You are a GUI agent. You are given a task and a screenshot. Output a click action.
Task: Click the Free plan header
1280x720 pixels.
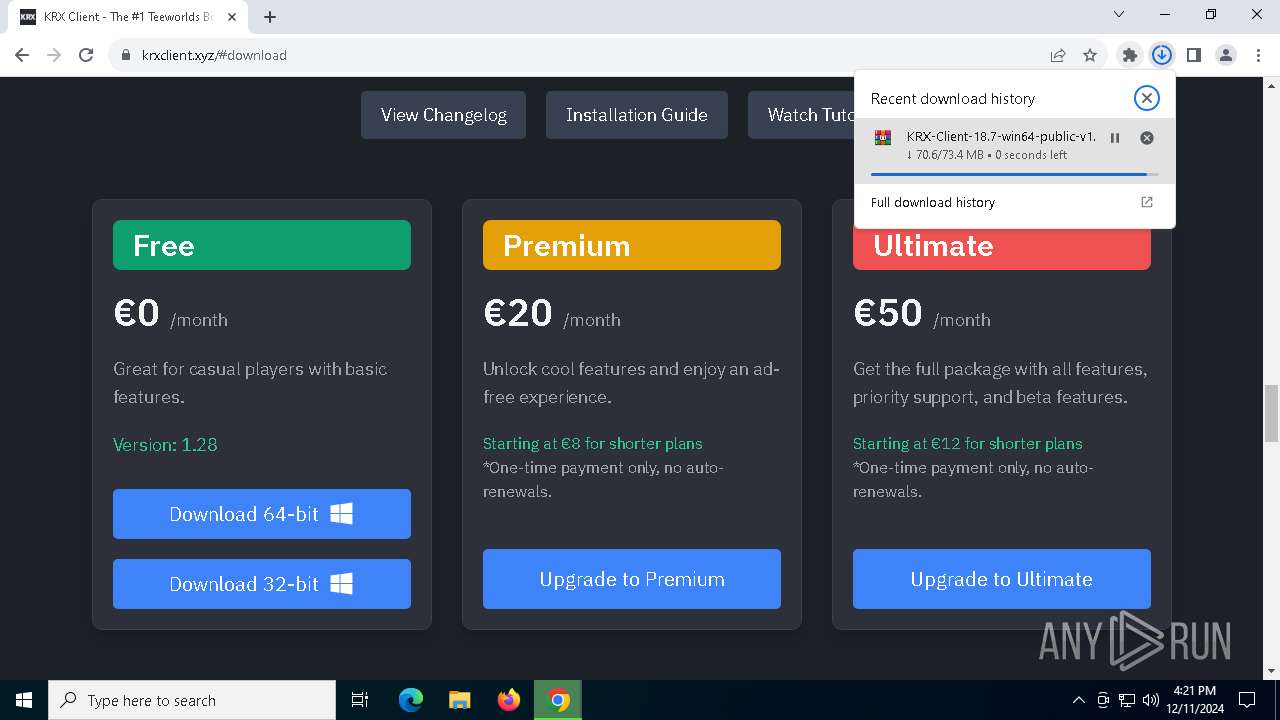pos(262,245)
